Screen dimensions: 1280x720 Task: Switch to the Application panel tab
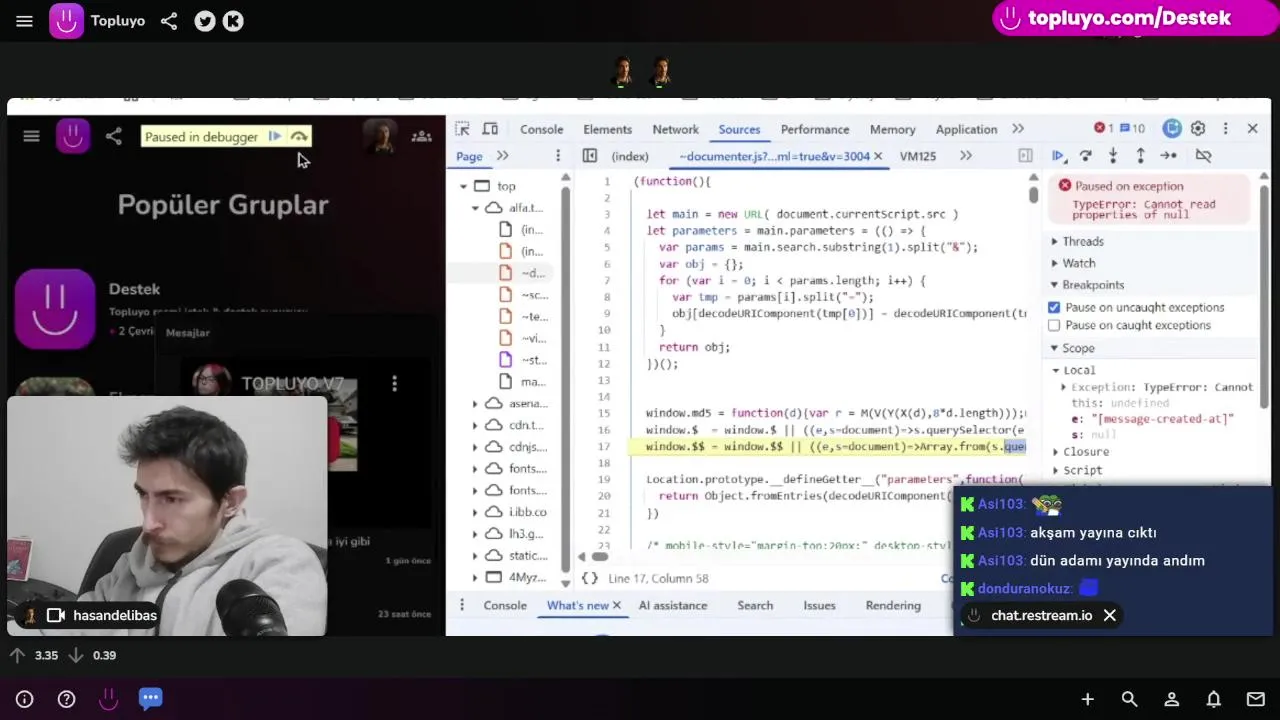(x=966, y=129)
